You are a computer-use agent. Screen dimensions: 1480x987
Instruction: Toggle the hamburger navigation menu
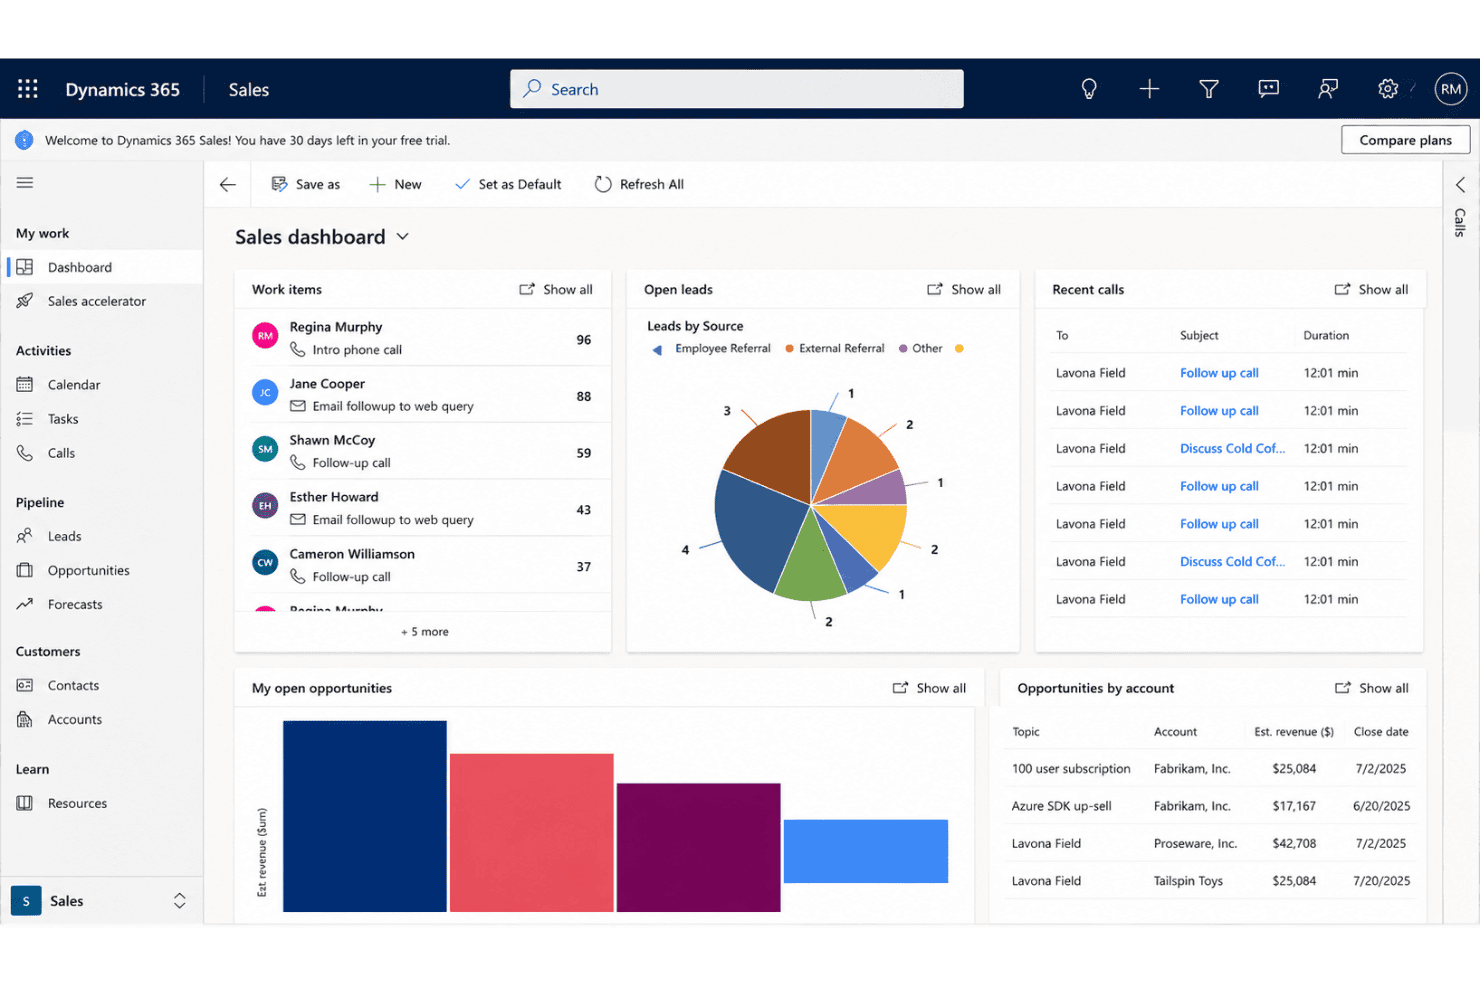coord(25,183)
